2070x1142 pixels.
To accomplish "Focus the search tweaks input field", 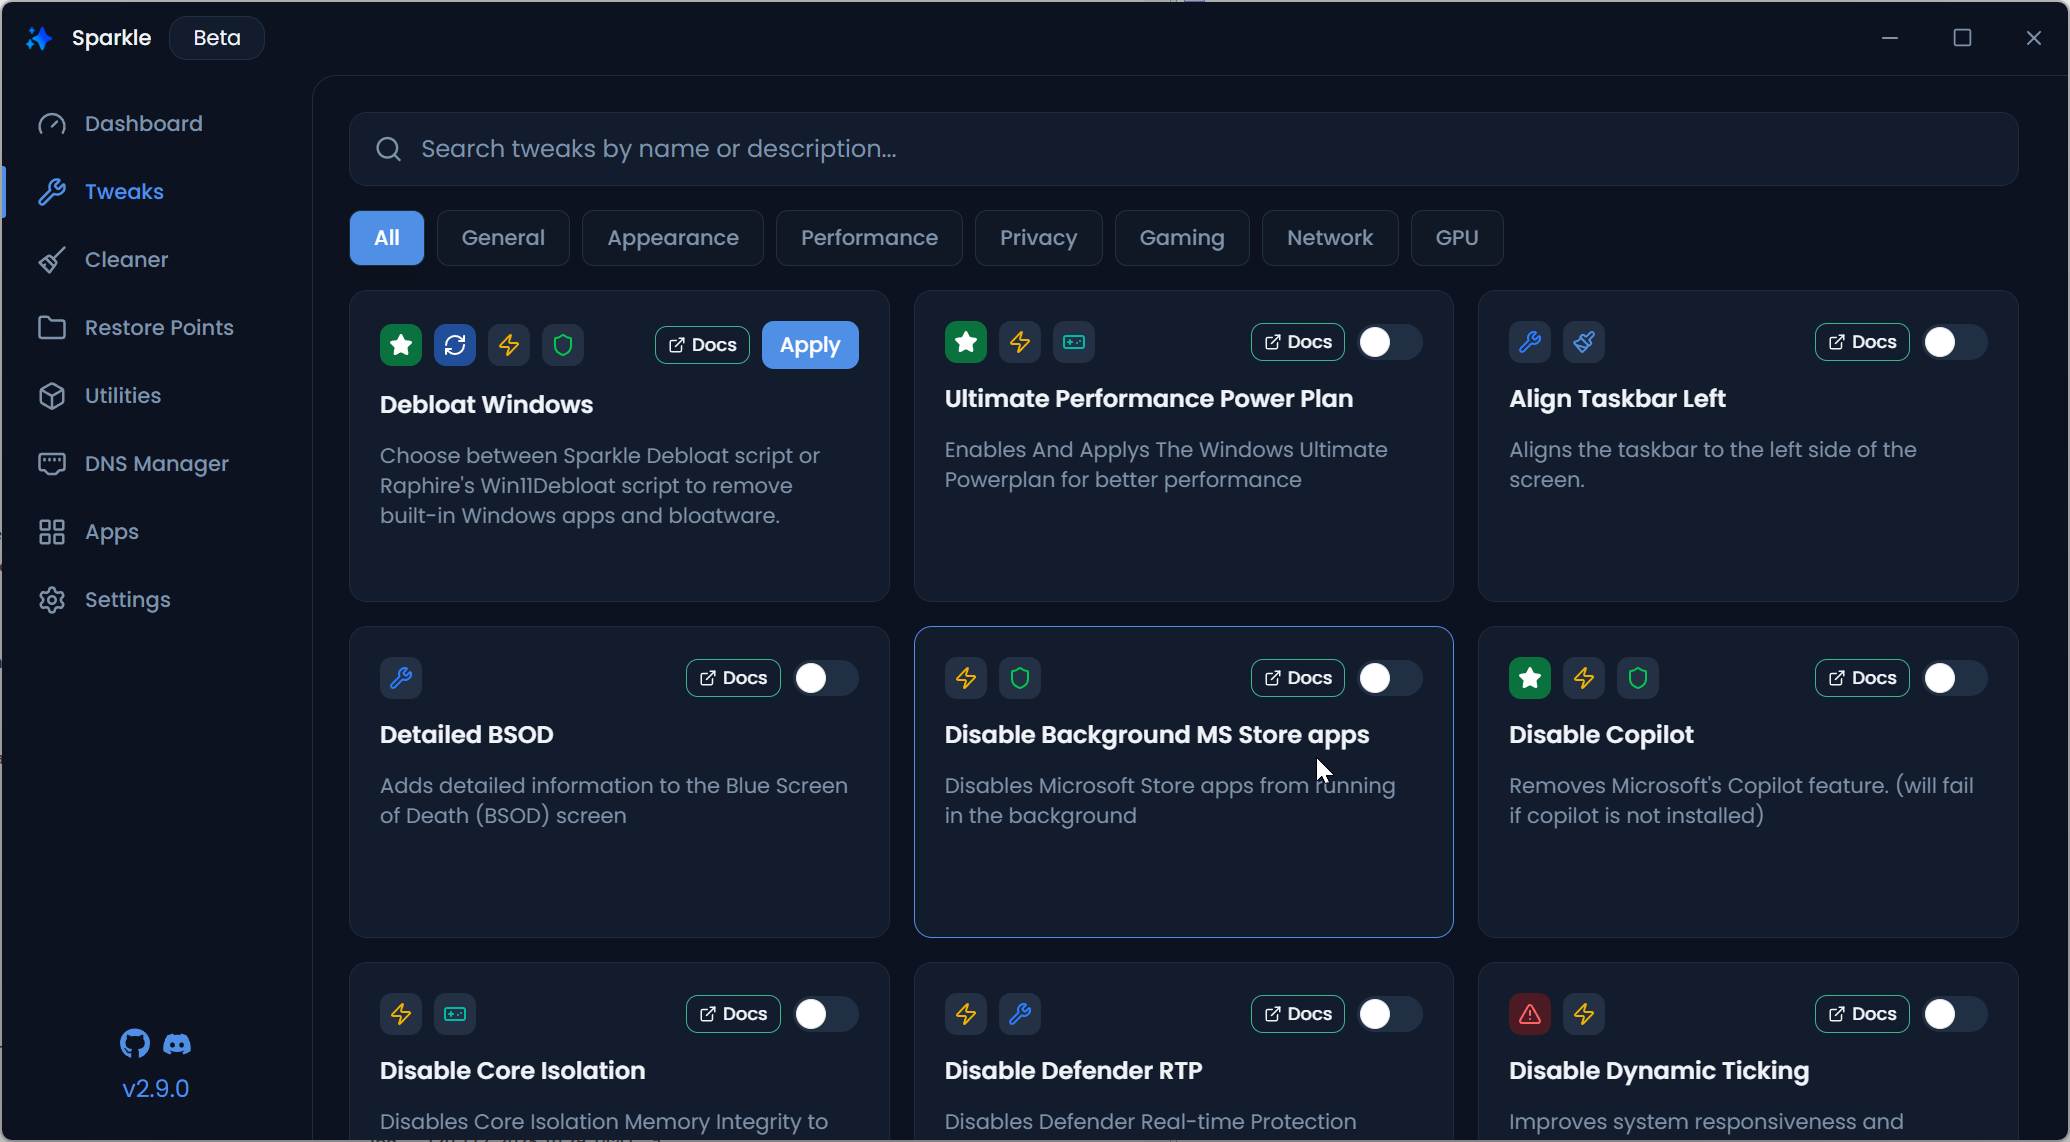I will pyautogui.click(x=1183, y=149).
